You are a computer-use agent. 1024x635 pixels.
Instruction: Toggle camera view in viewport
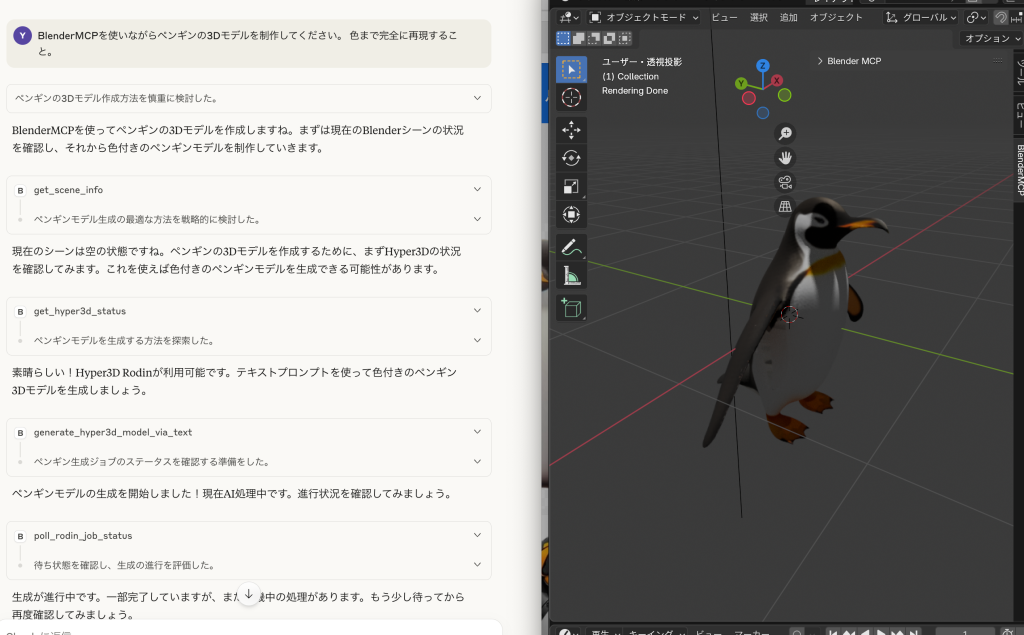[x=785, y=182]
